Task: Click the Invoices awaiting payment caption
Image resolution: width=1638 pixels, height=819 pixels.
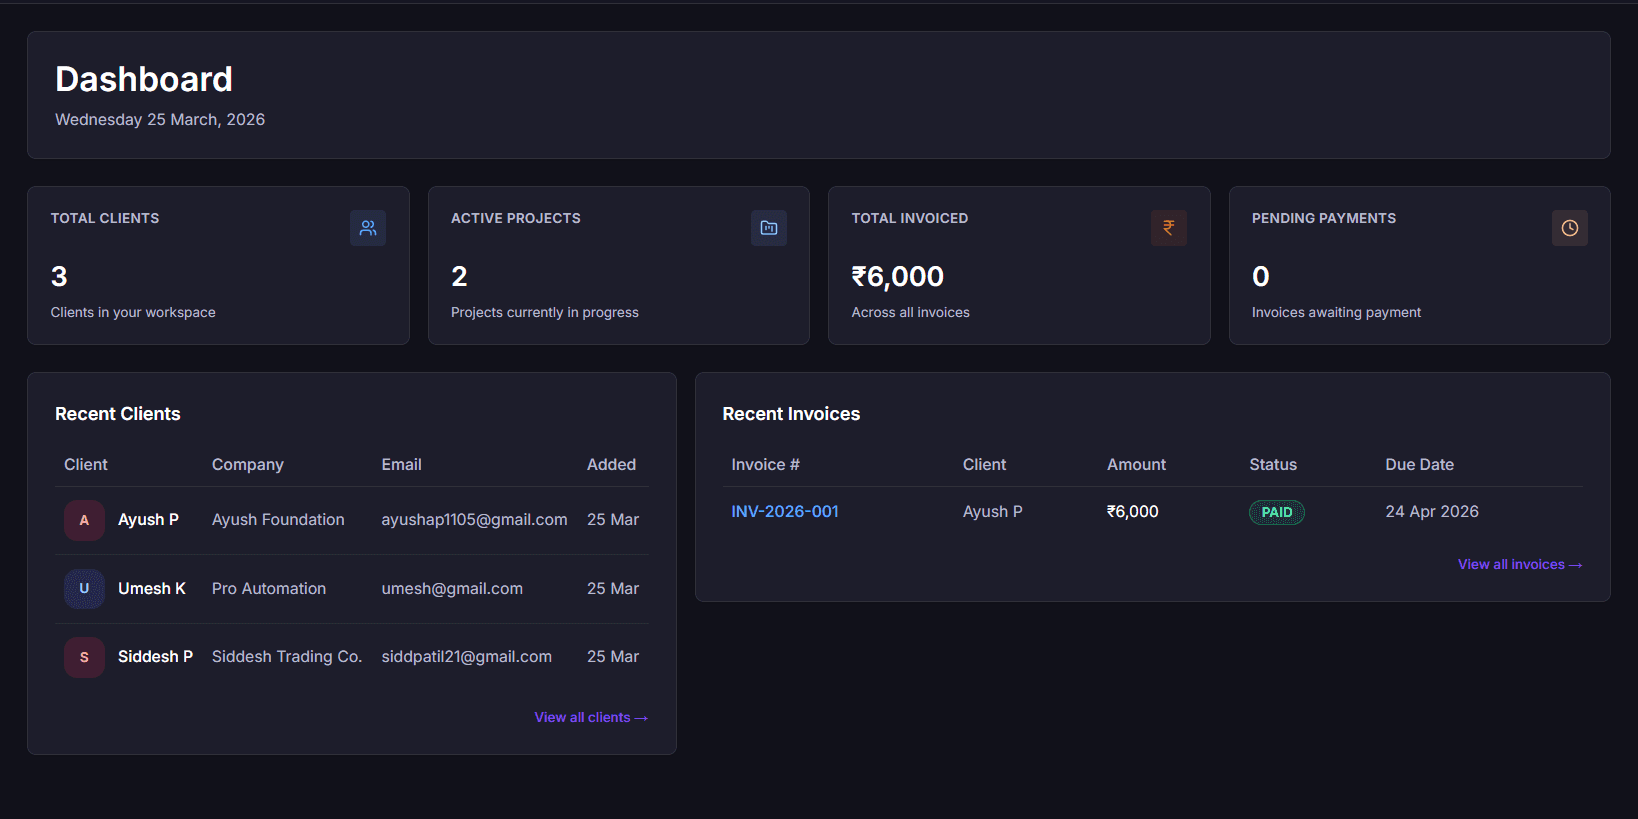Action: pyautogui.click(x=1336, y=312)
